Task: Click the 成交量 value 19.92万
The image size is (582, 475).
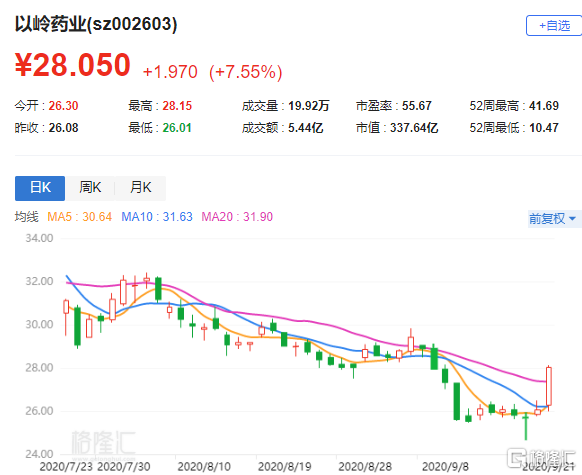Action: [x=309, y=106]
